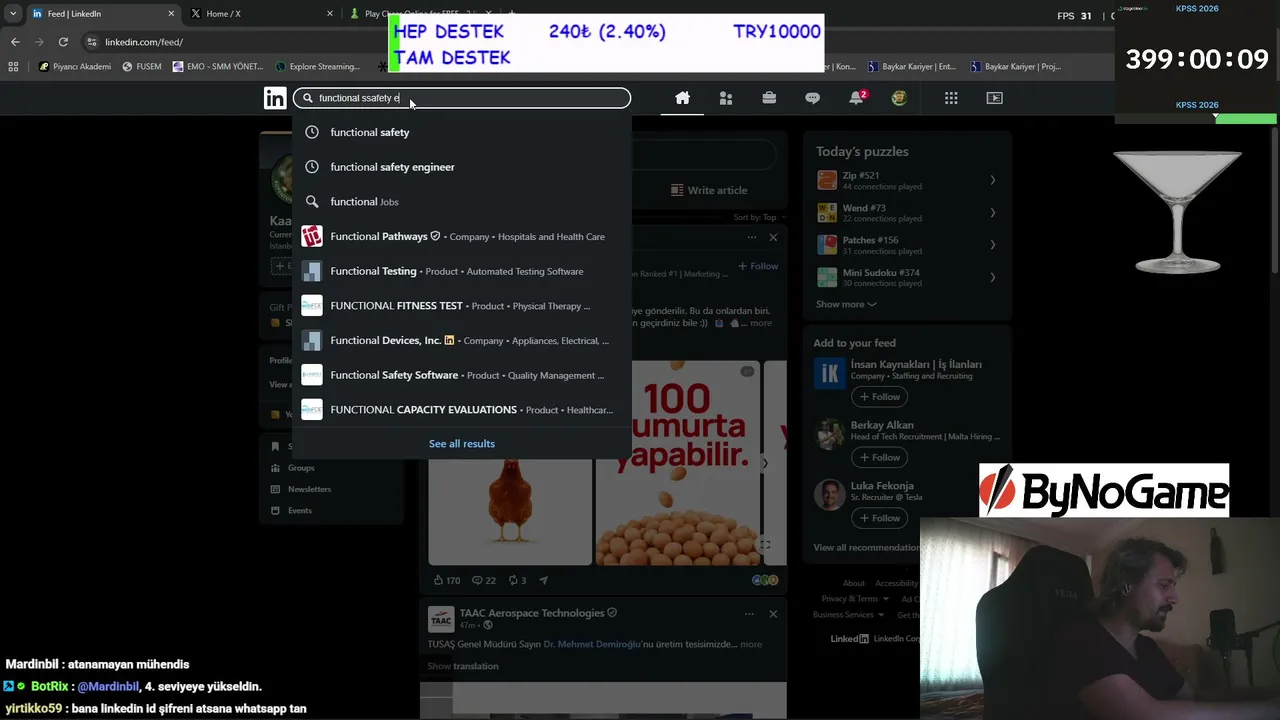The height and width of the screenshot is (720, 1280).
Task: Close the Feed | LinkedIn browser tab
Action: coord(171,14)
